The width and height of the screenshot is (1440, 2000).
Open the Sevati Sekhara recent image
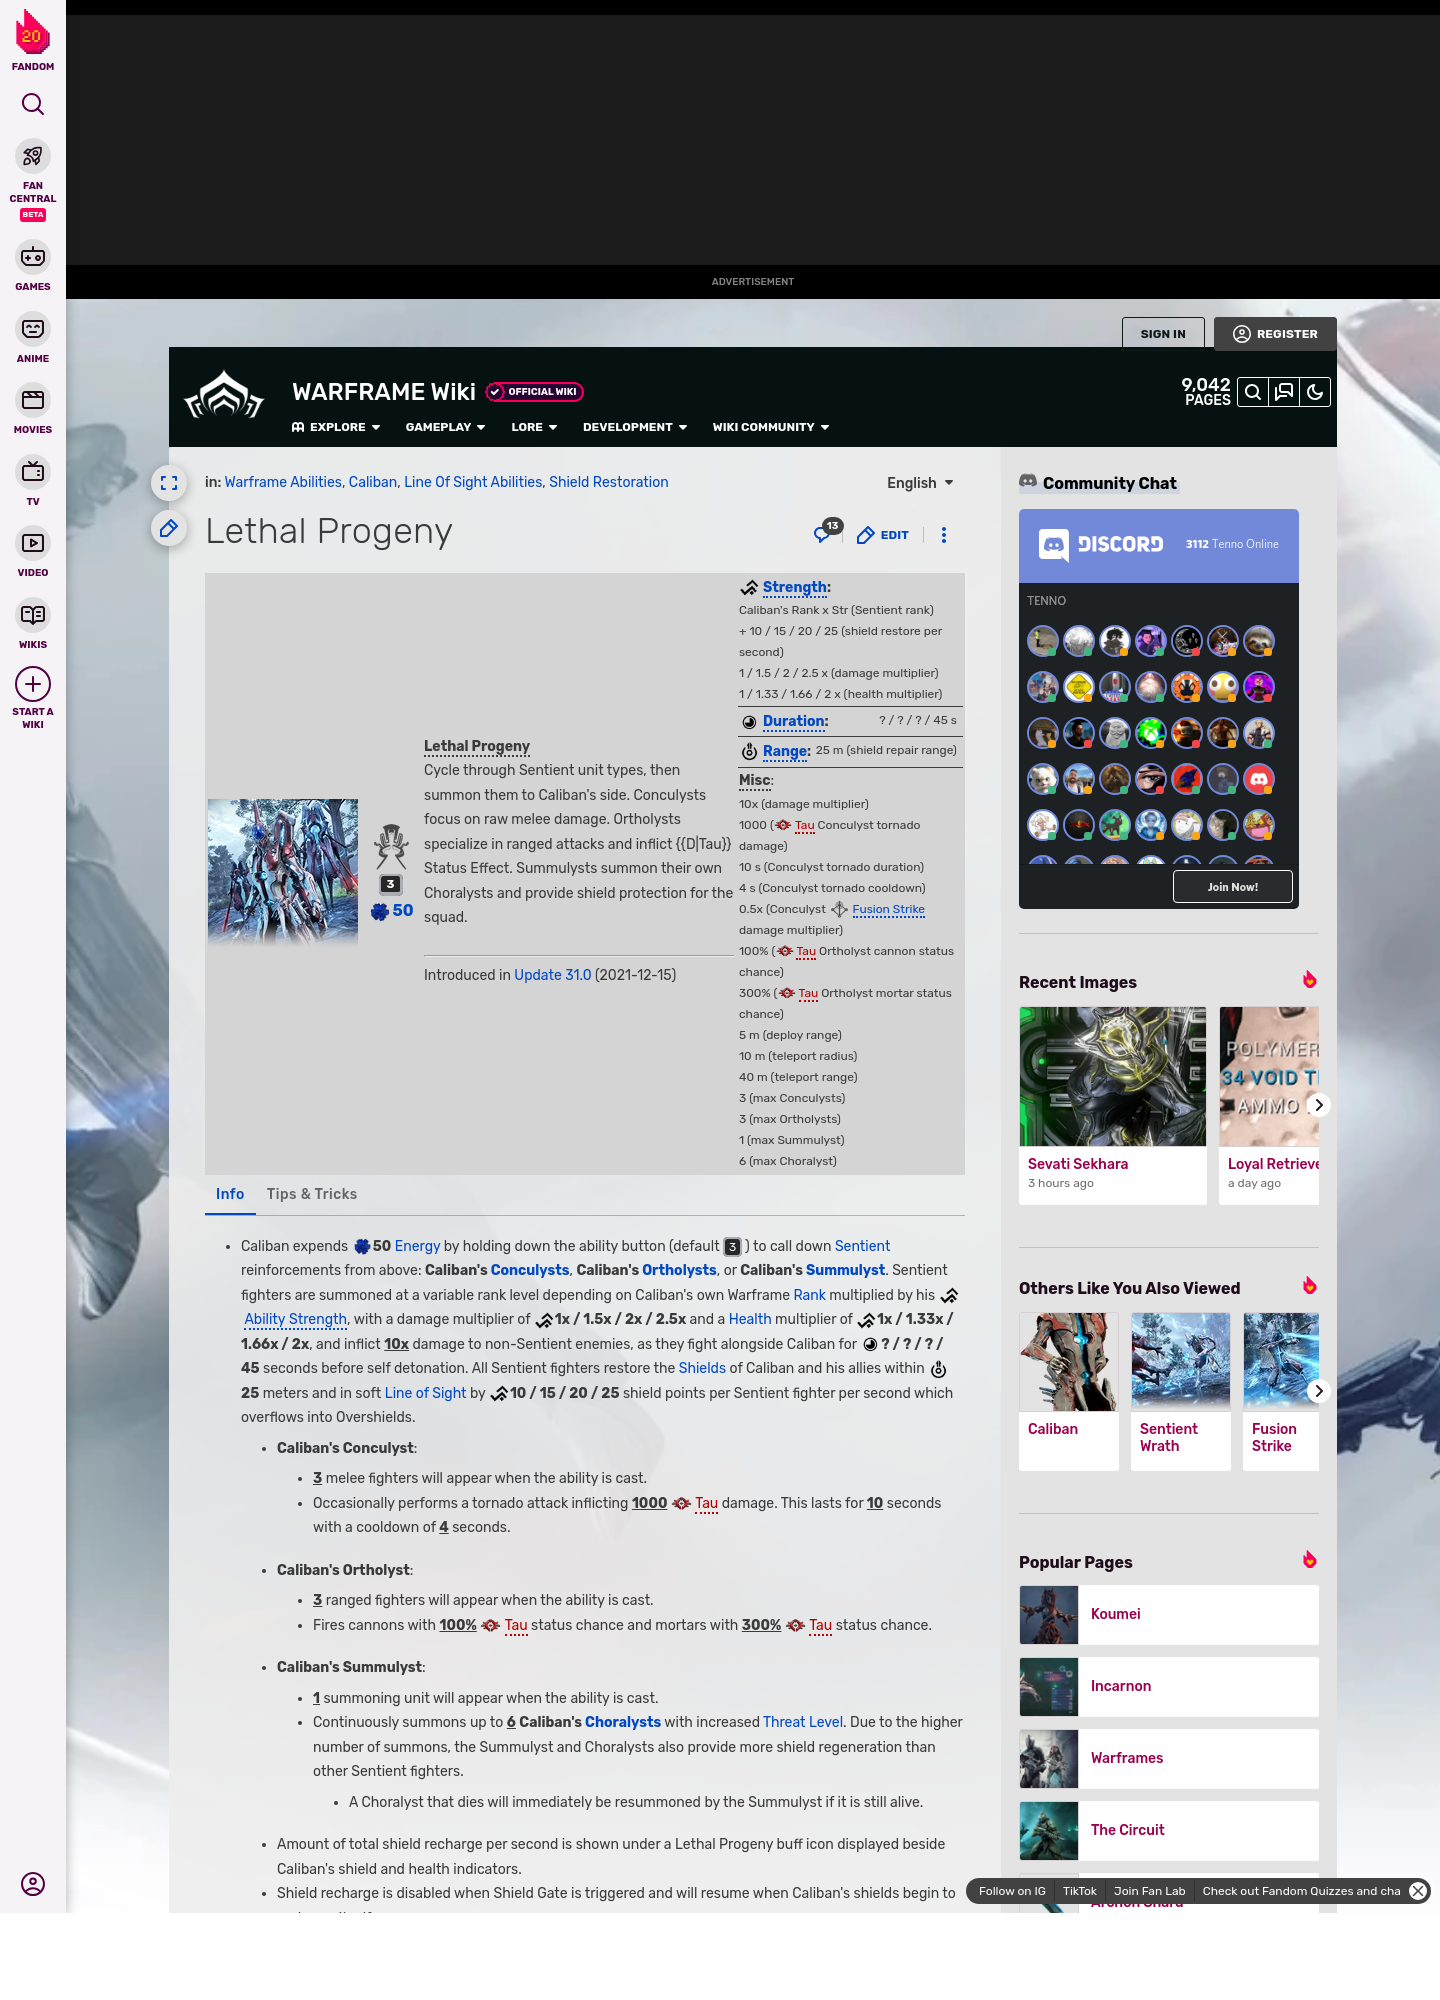[x=1113, y=1076]
